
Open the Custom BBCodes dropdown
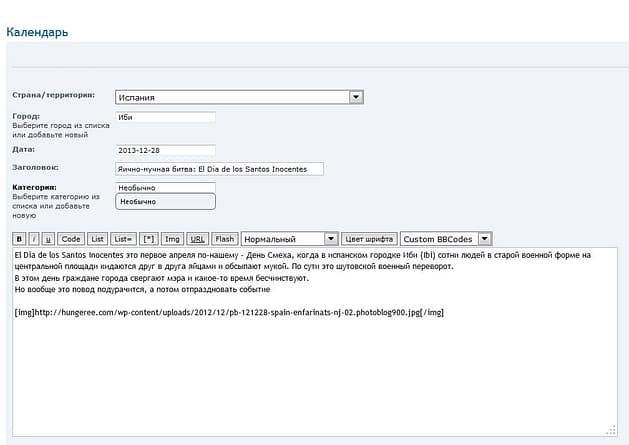(446, 239)
